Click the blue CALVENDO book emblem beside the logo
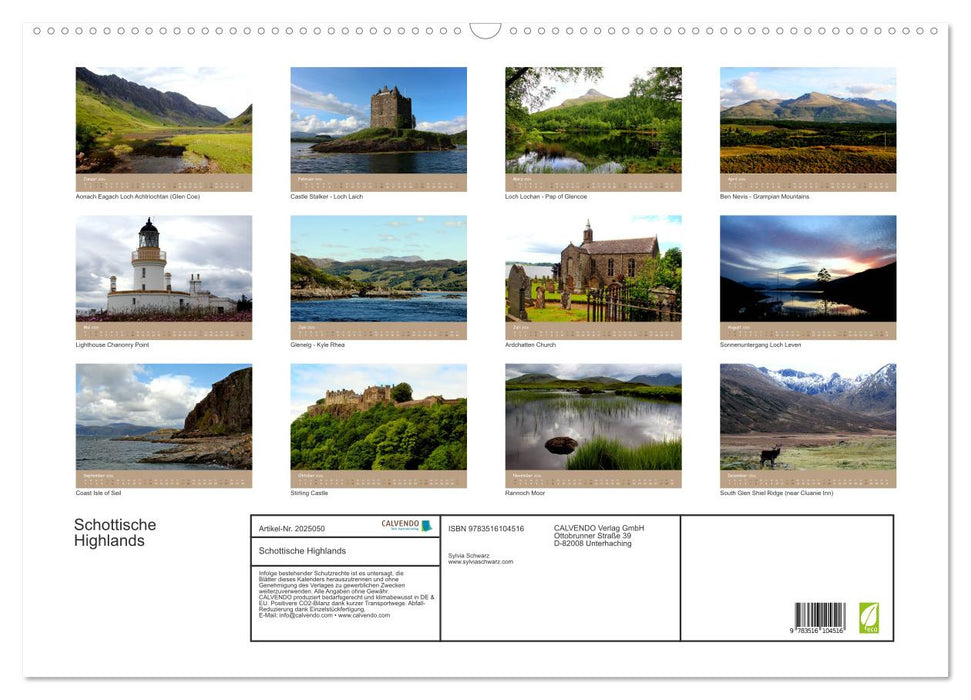 point(427,524)
